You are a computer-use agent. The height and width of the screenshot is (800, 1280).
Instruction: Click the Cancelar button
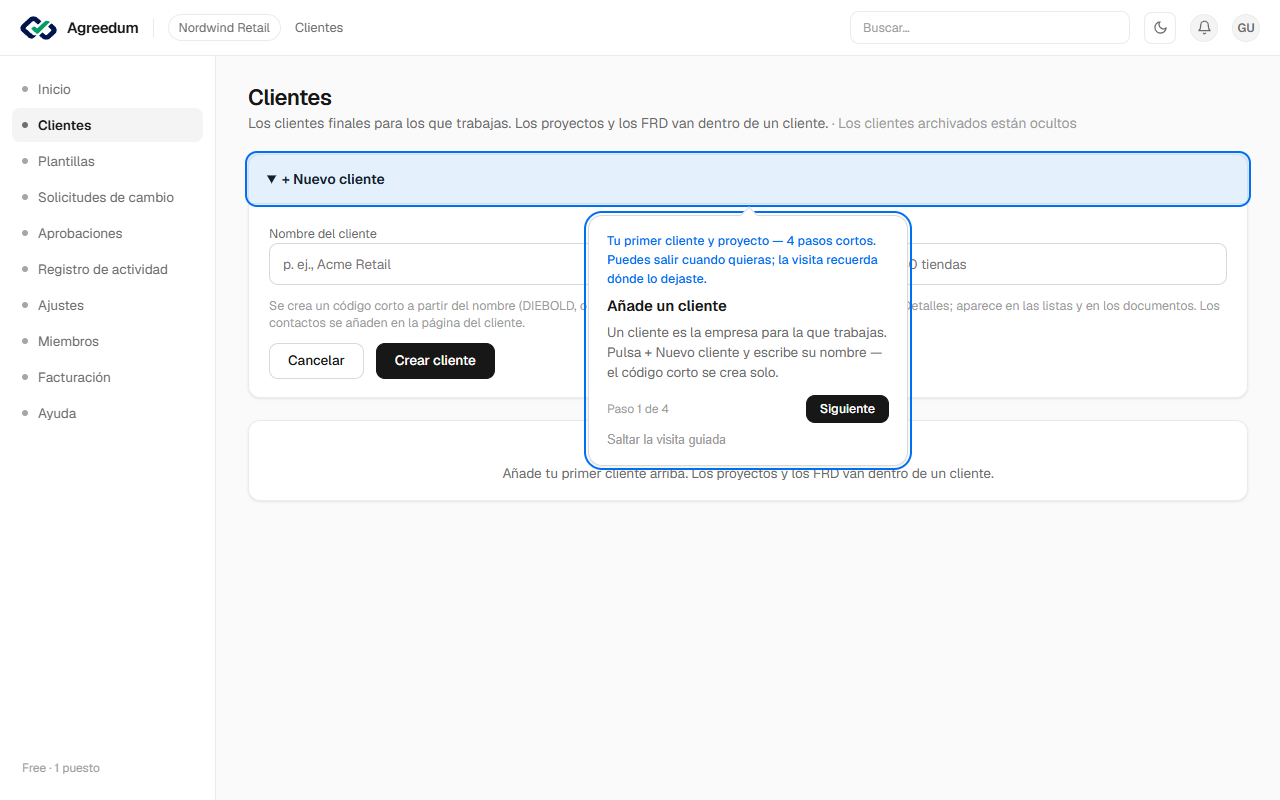click(316, 360)
